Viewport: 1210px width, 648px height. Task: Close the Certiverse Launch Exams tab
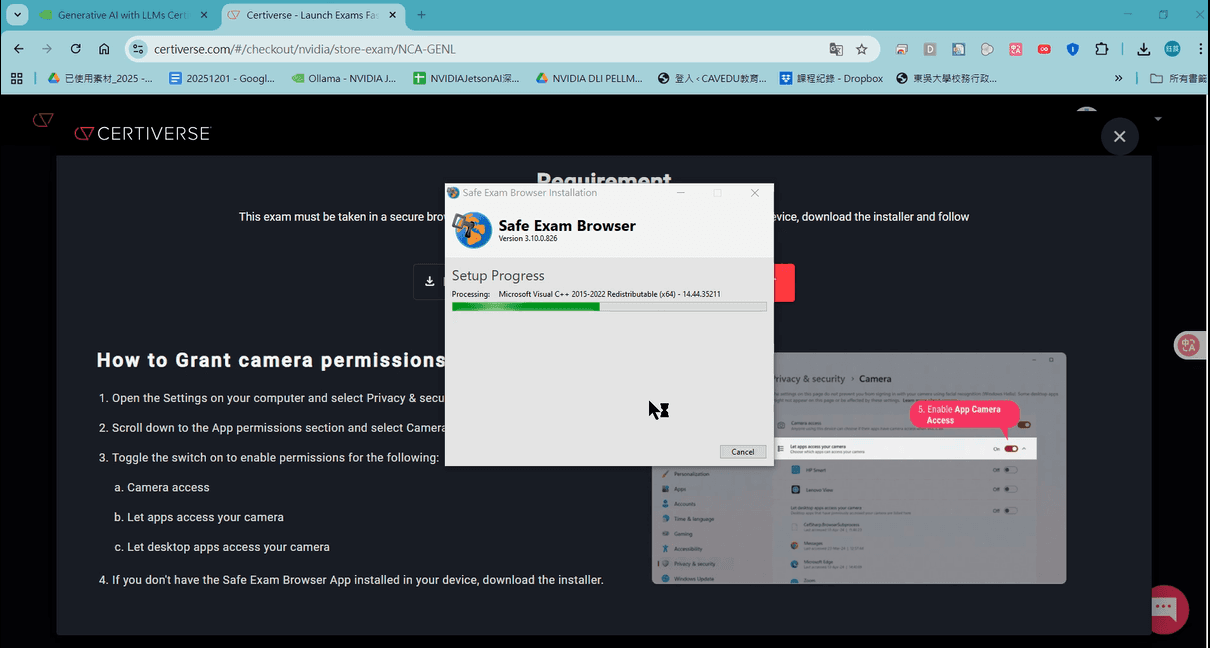(x=391, y=15)
